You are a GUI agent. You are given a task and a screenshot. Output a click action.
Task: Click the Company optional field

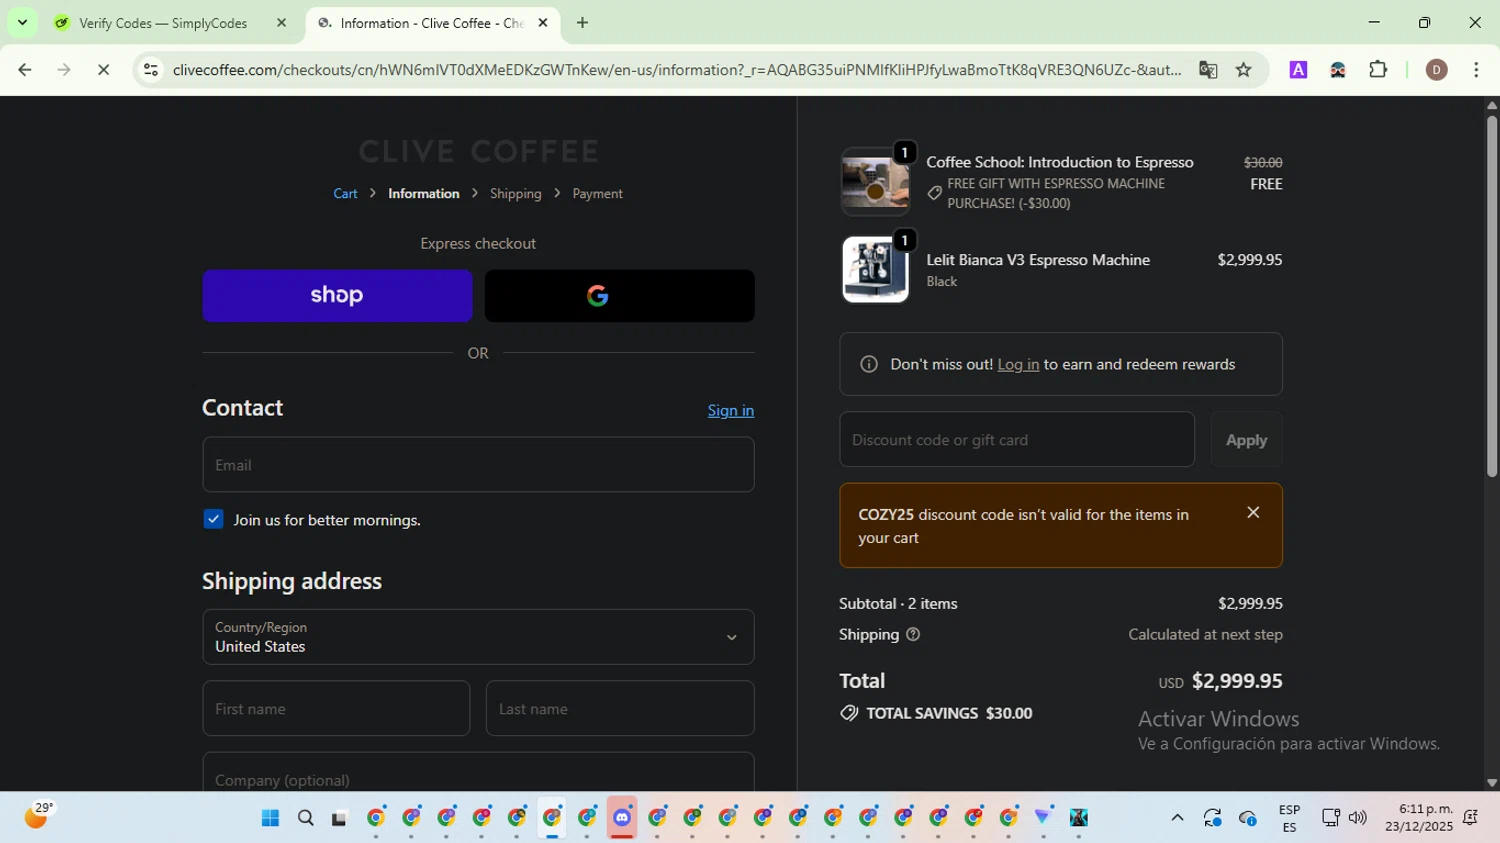(x=478, y=772)
